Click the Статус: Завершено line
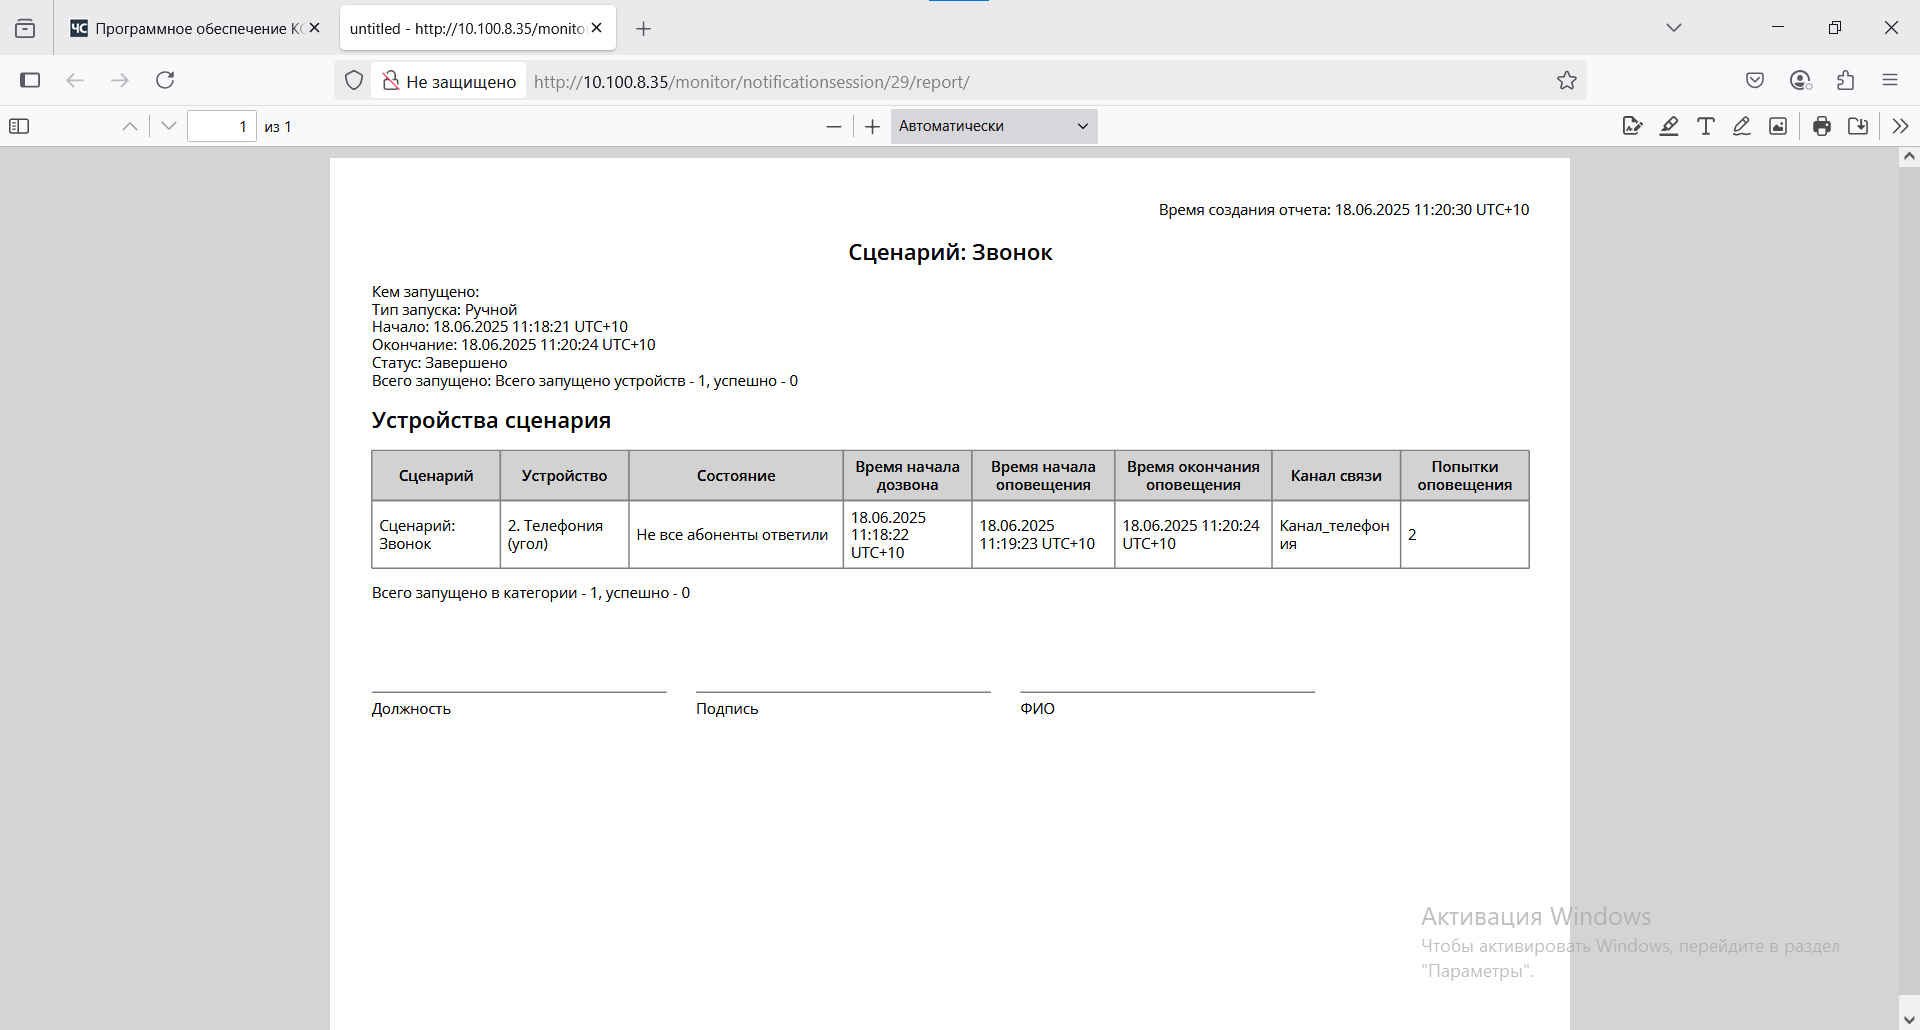Viewport: 1920px width, 1030px height. coord(440,363)
